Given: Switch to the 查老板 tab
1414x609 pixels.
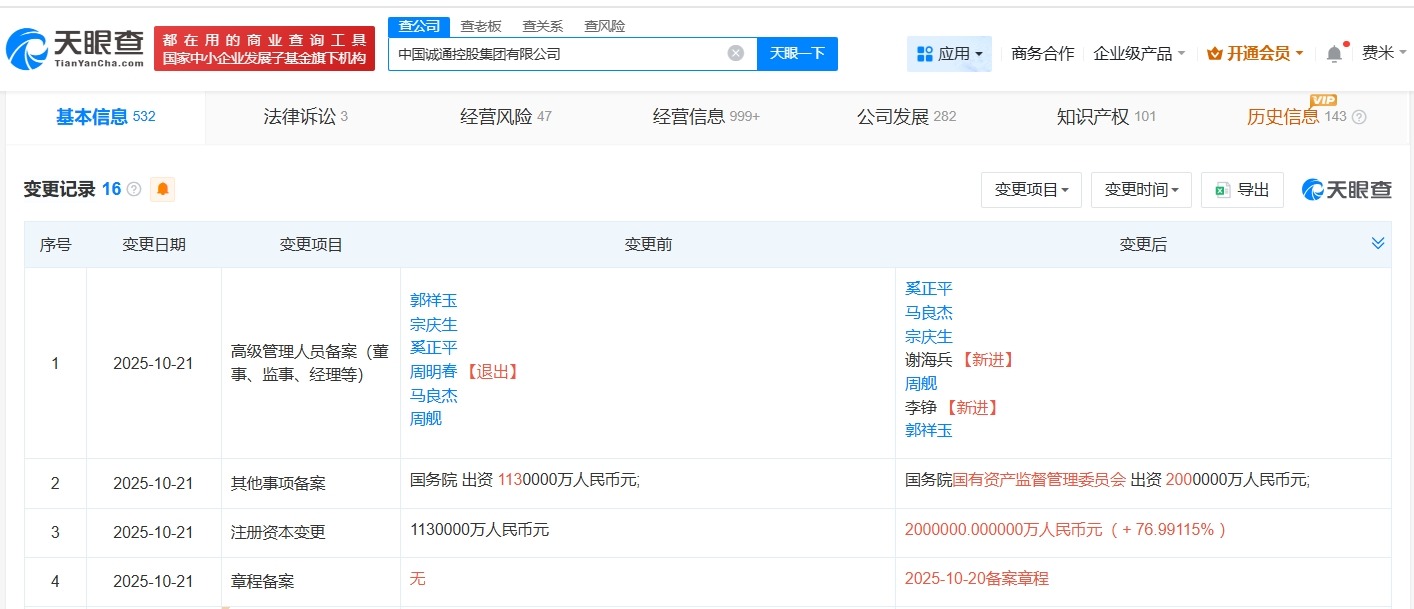Looking at the screenshot, I should point(482,25).
